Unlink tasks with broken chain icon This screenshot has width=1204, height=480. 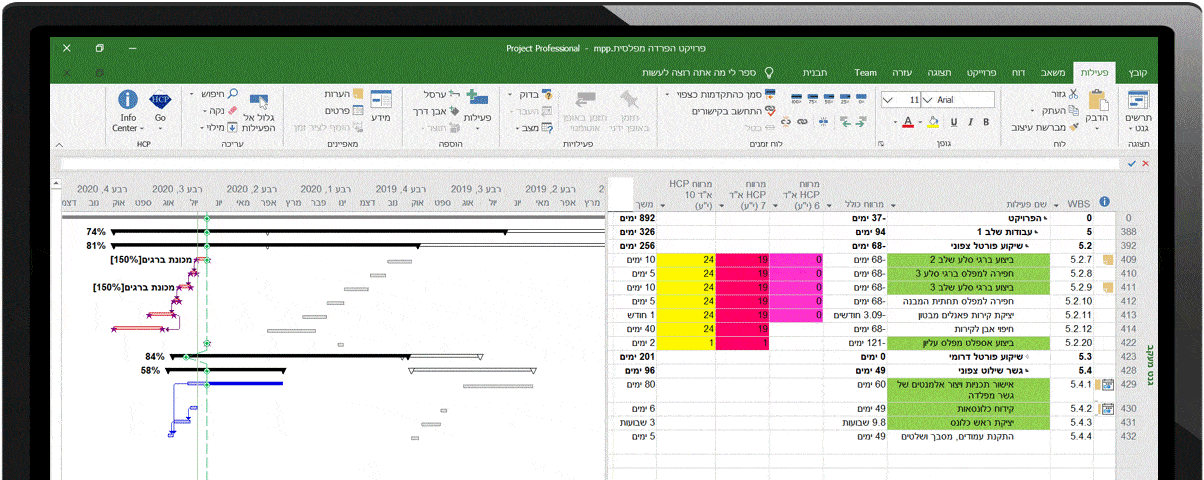click(786, 121)
